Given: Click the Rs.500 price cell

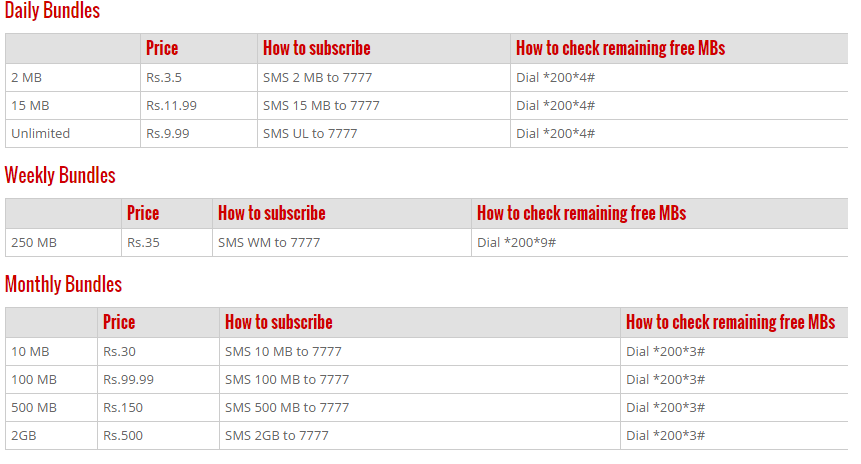Looking at the screenshot, I should pos(159,435).
